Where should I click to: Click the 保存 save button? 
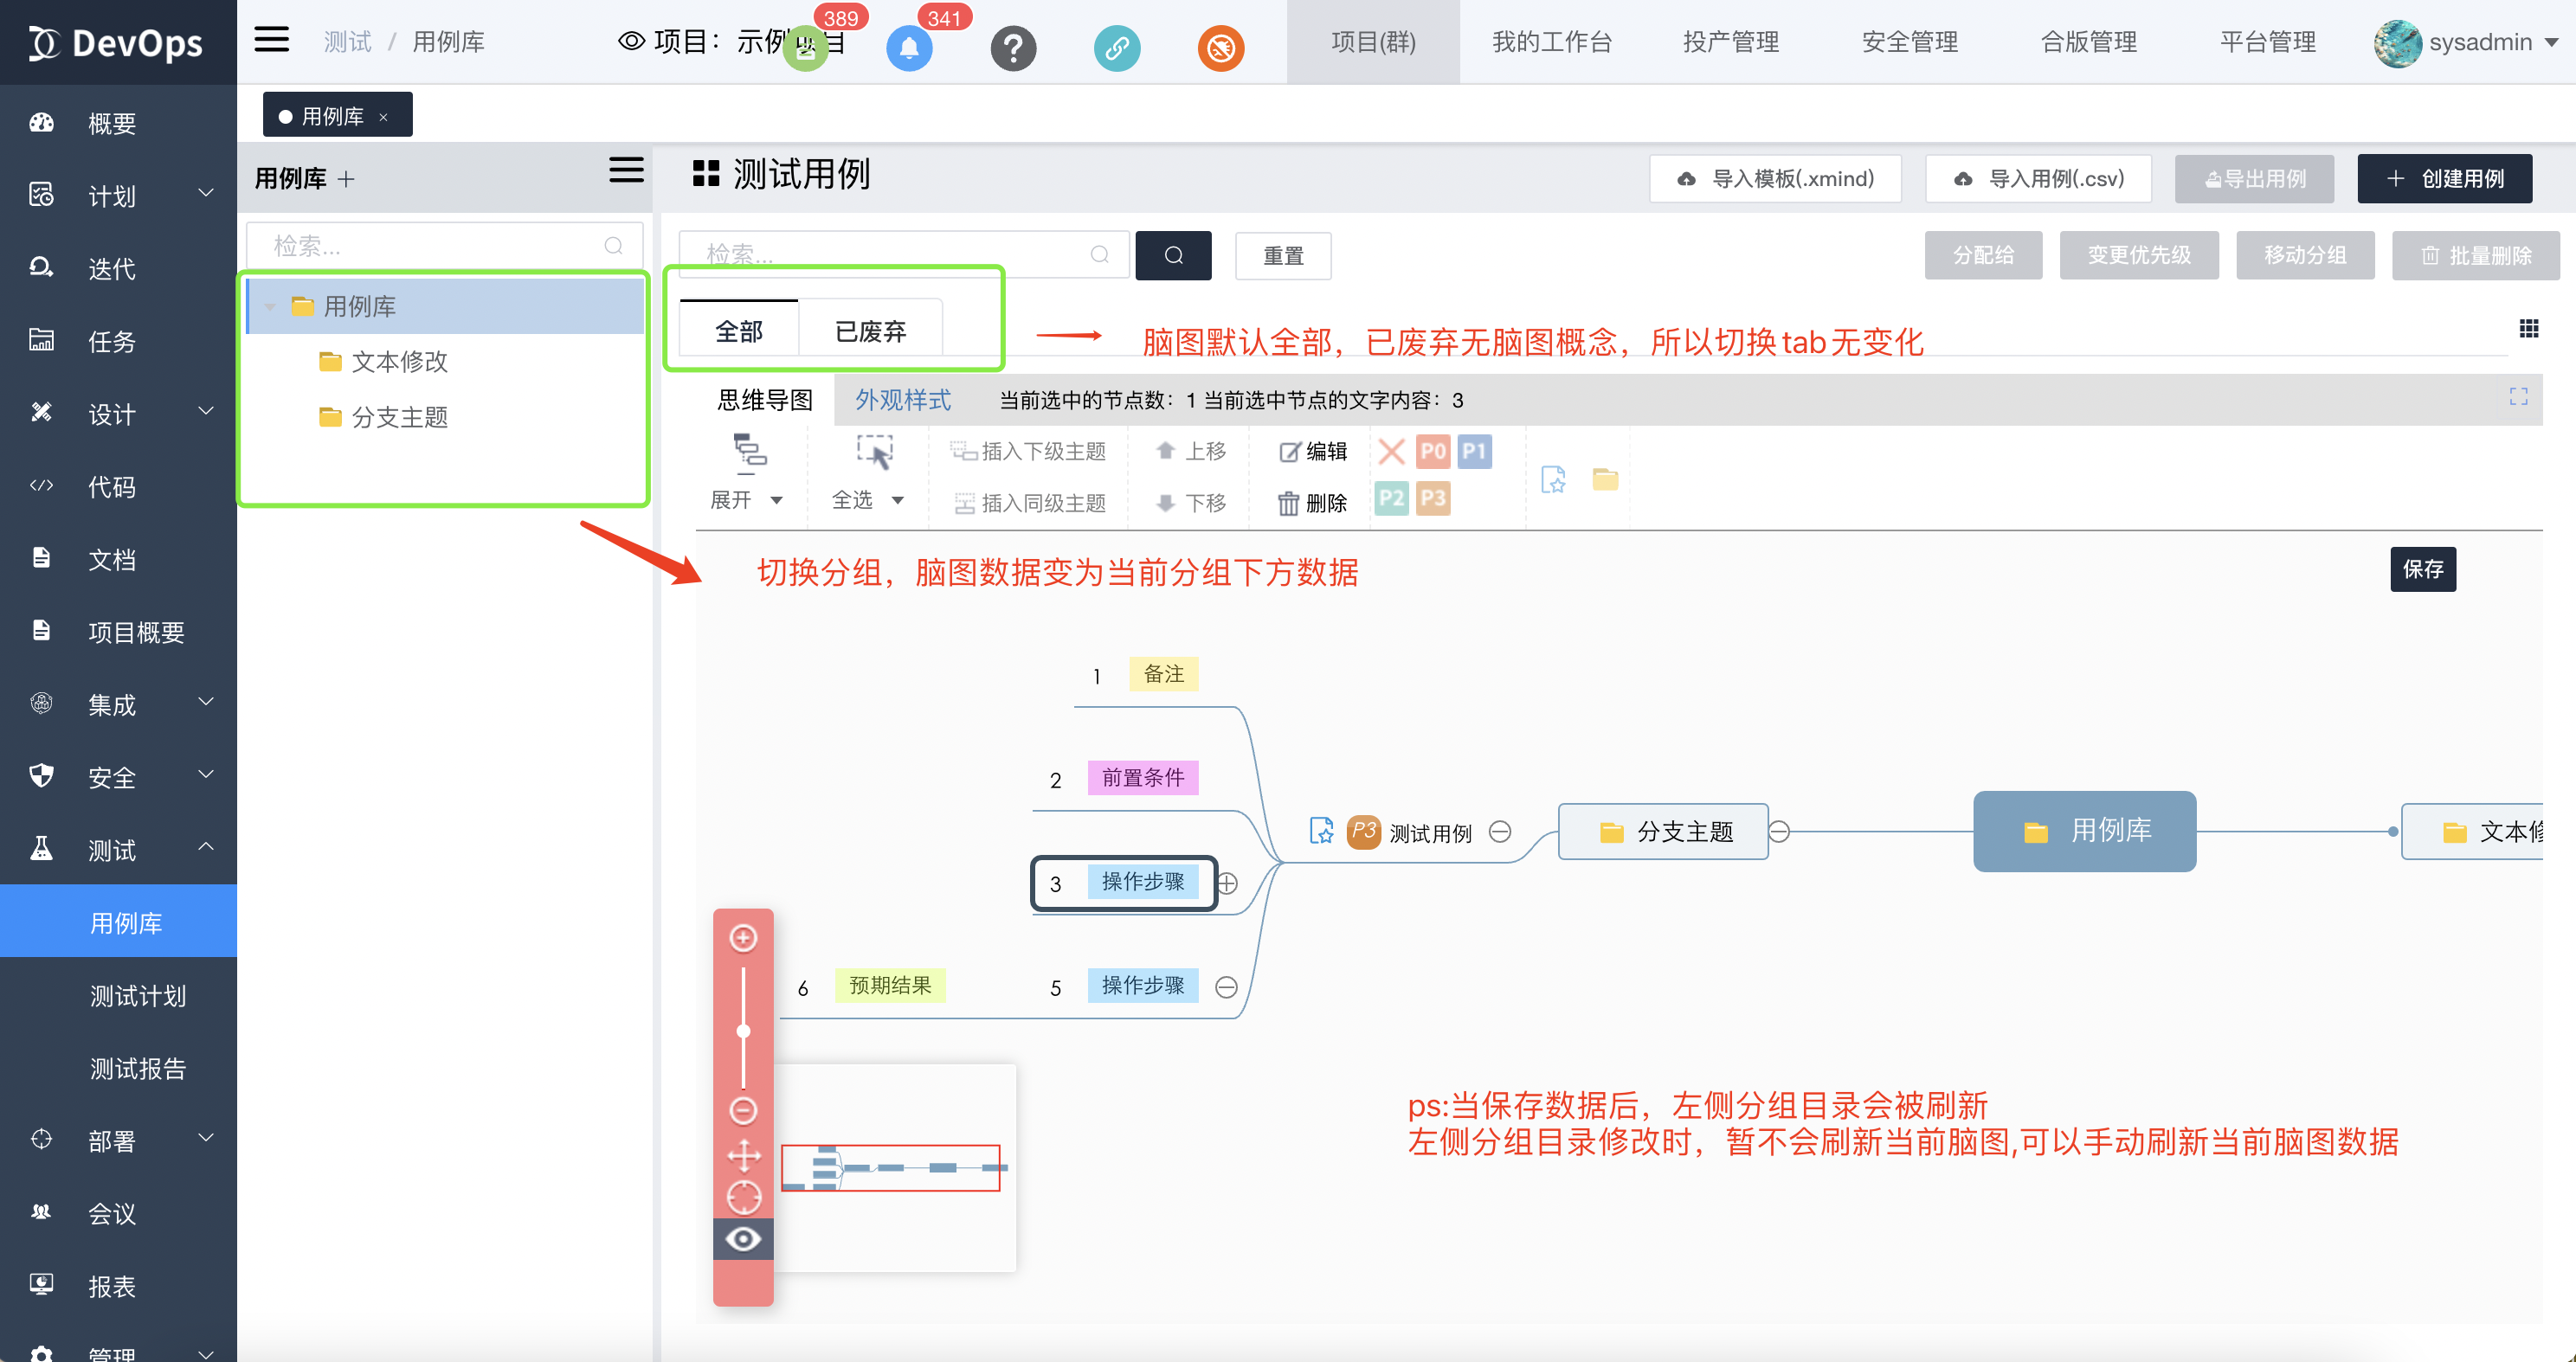pos(2422,569)
